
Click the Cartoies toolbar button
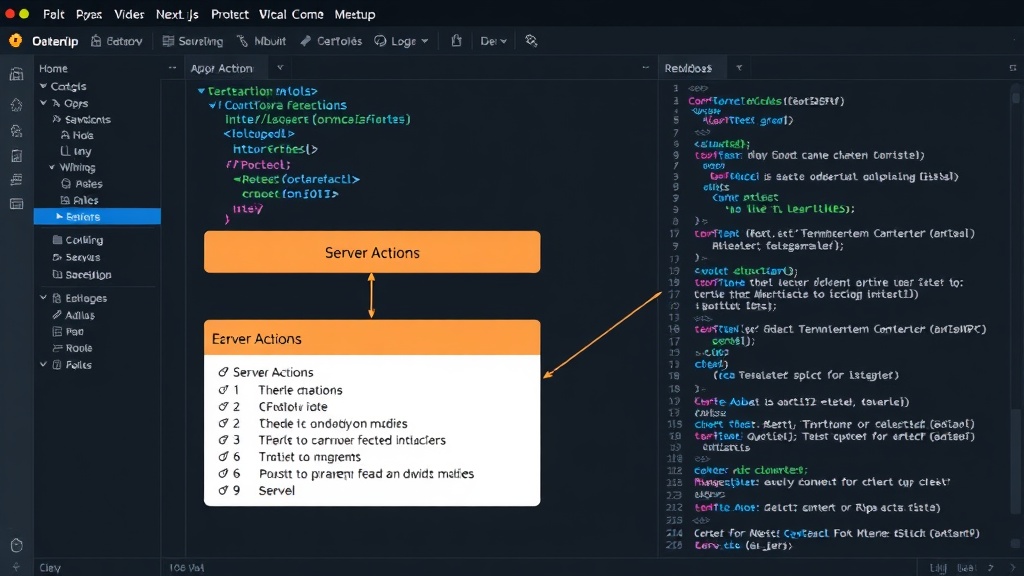(331, 41)
